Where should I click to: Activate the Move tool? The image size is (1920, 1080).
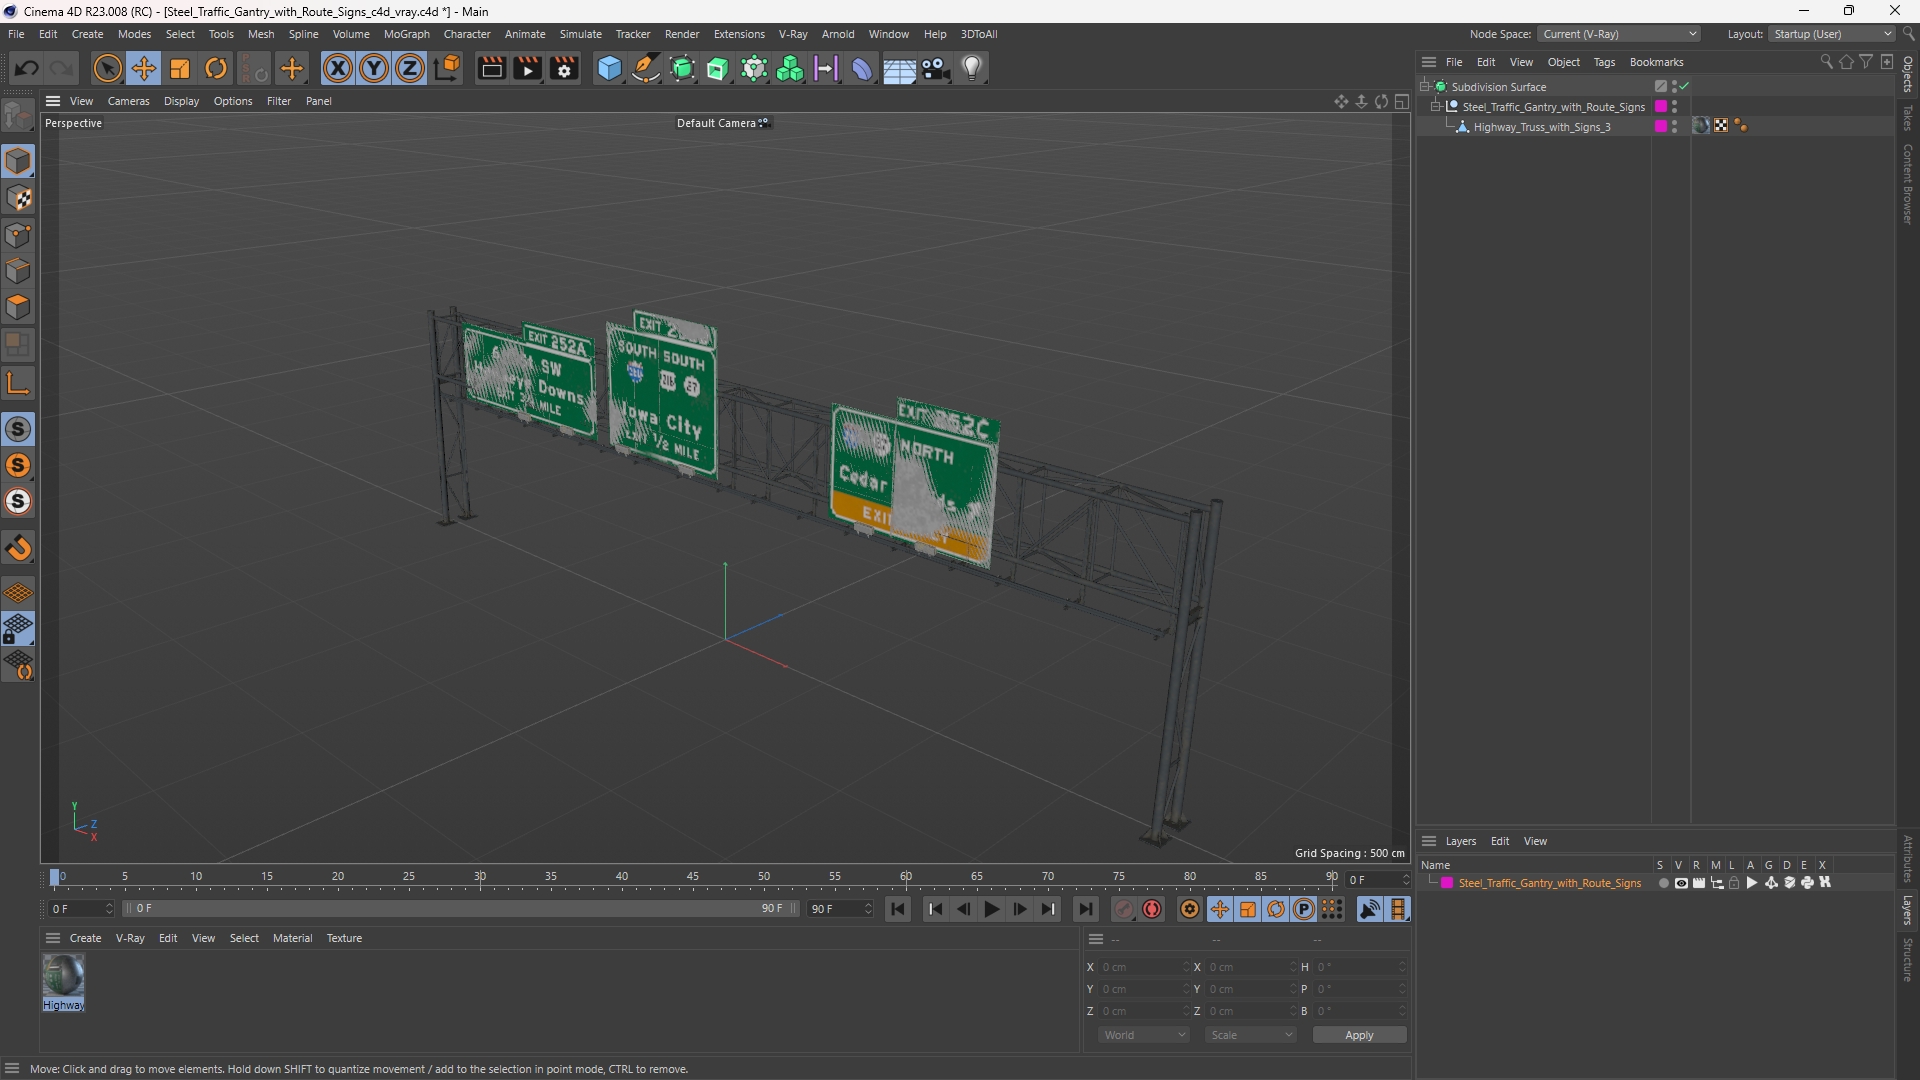(144, 68)
